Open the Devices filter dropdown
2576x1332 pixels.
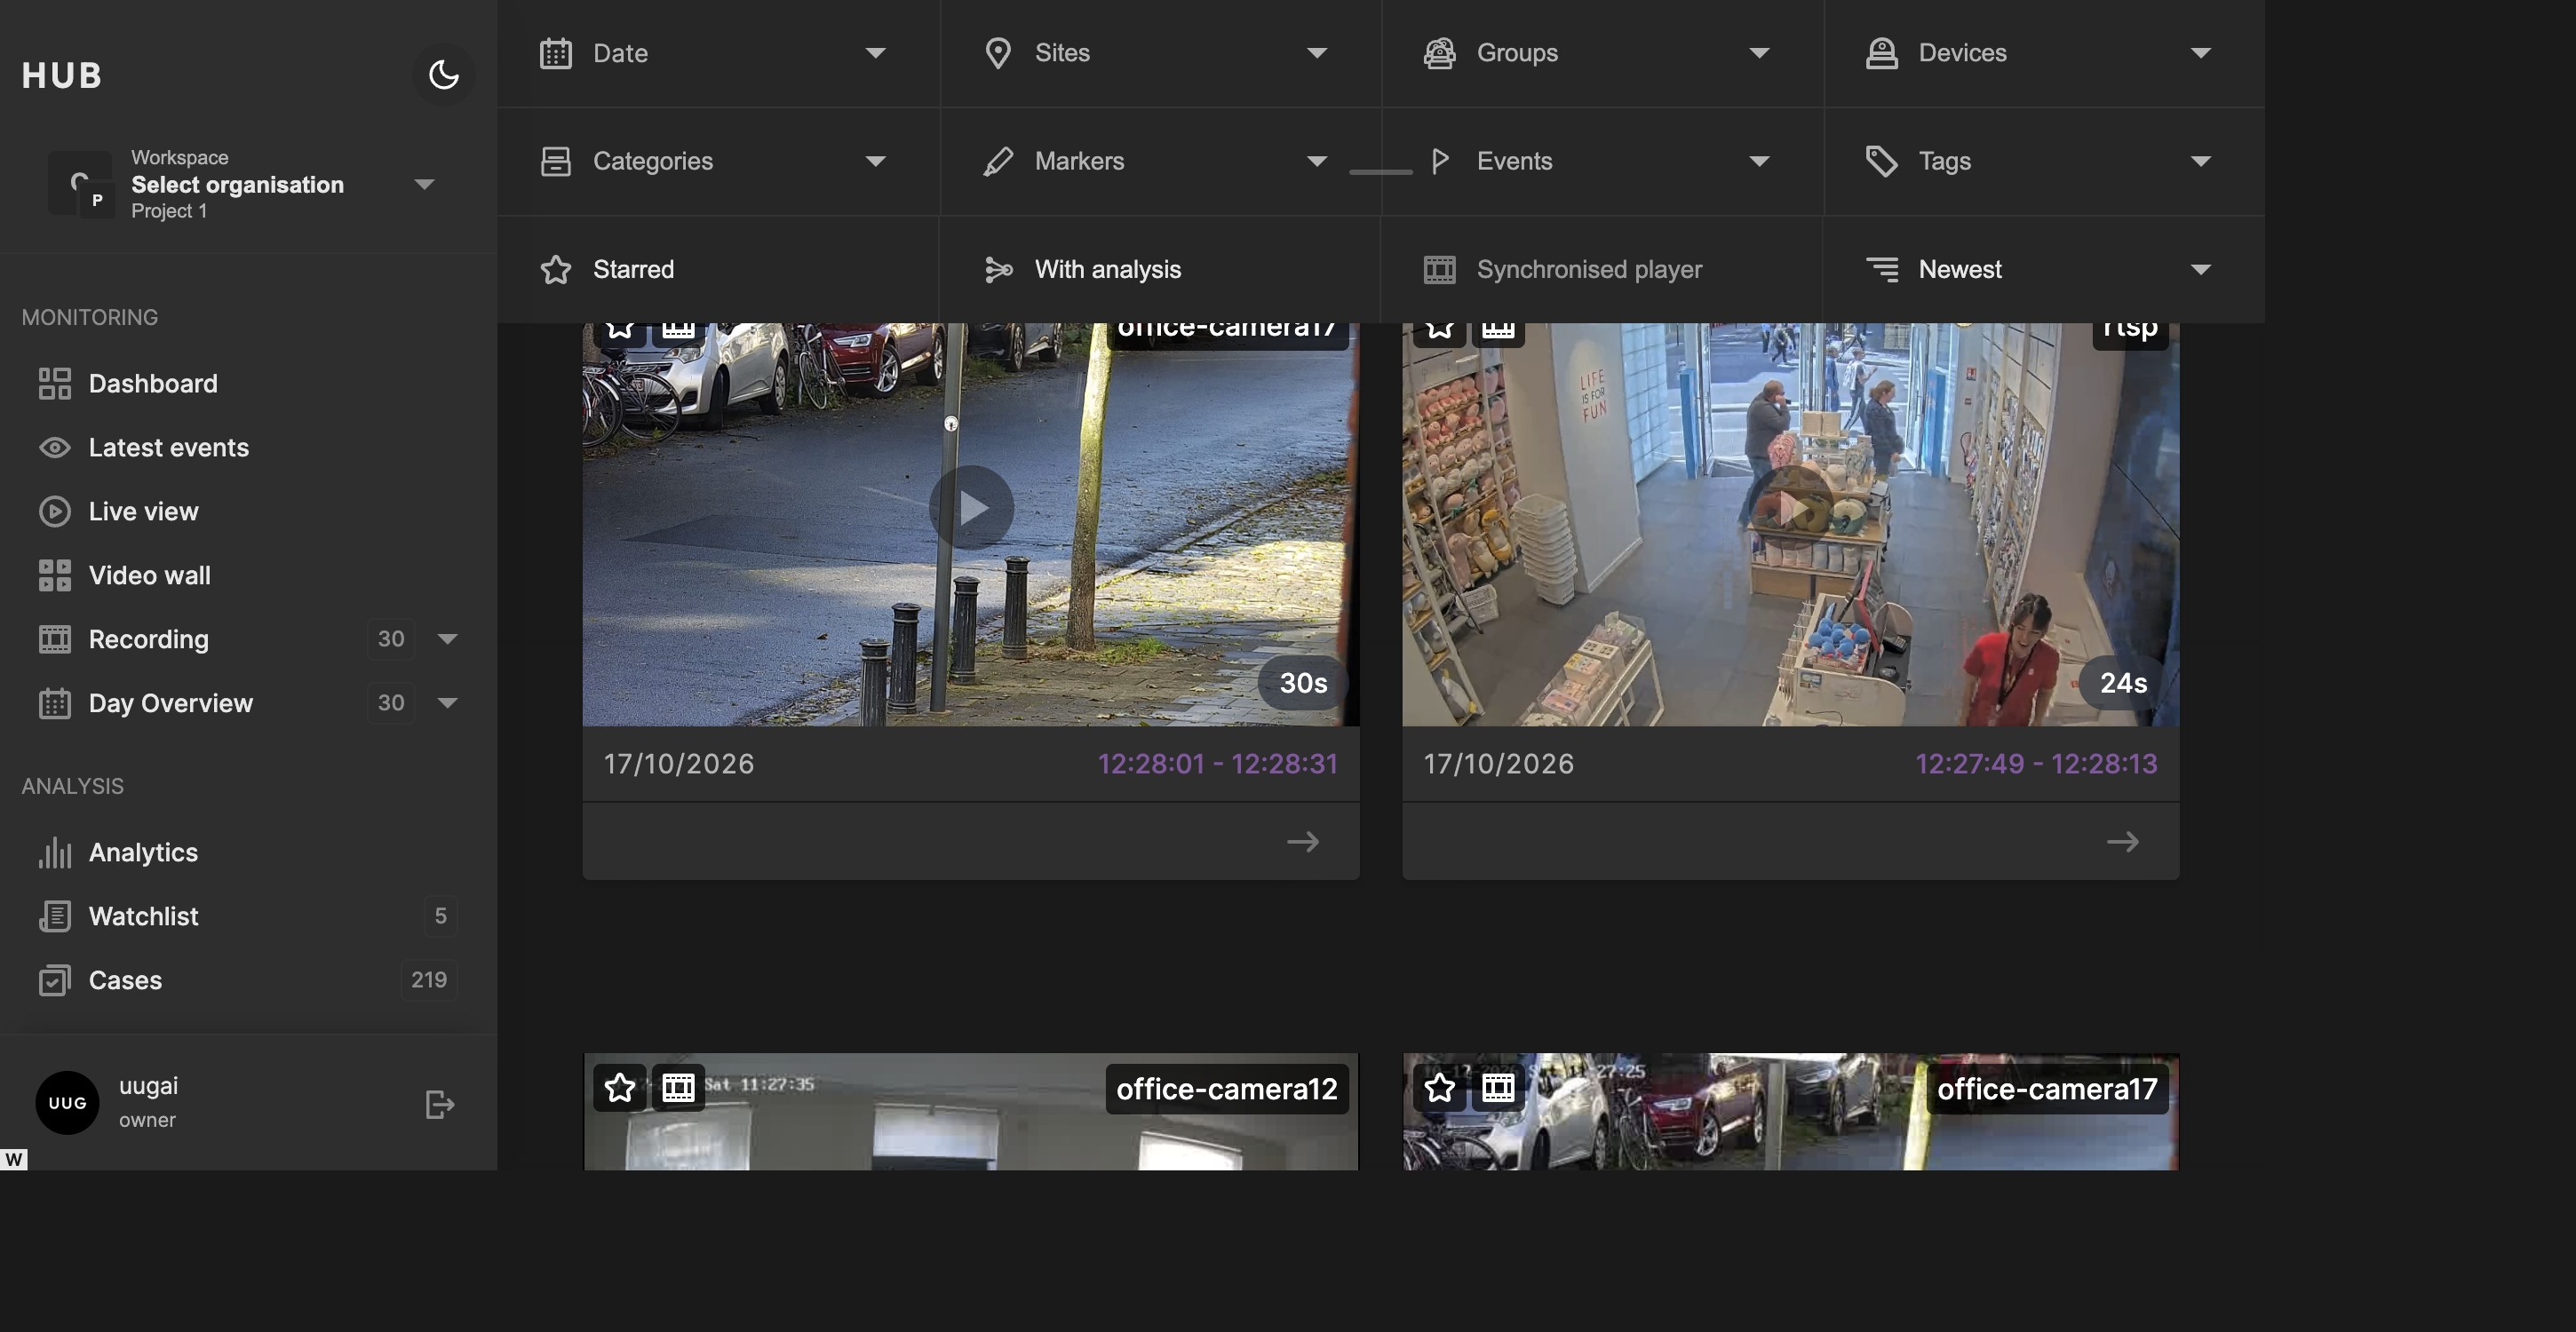[x=2044, y=53]
